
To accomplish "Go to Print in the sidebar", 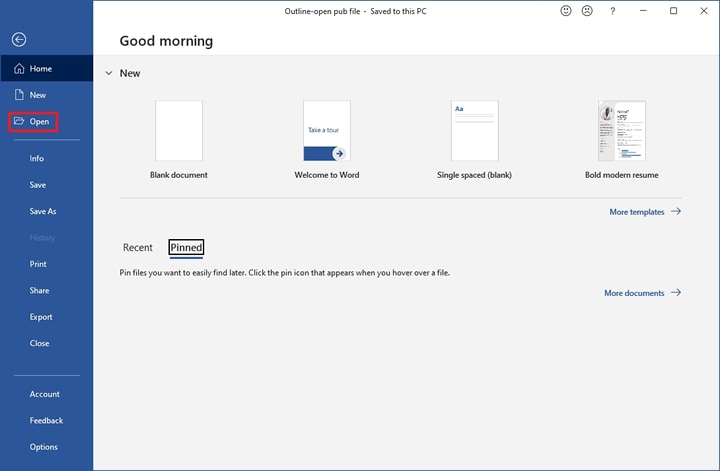I will pos(38,264).
